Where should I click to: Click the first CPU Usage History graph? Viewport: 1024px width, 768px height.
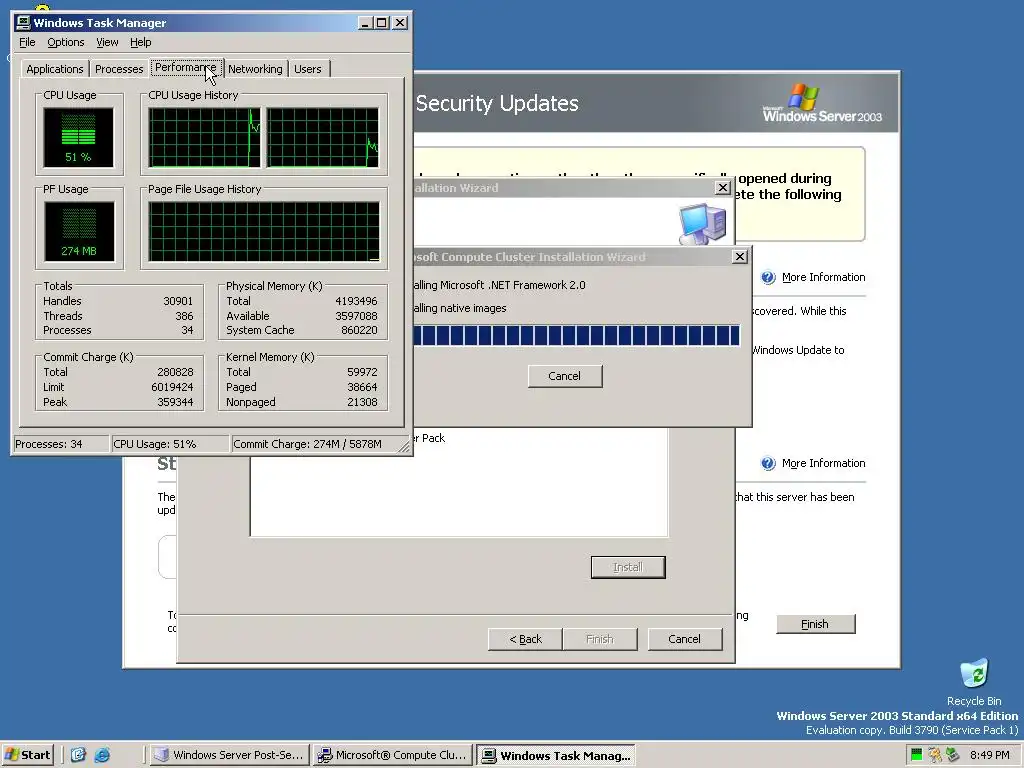pyautogui.click(x=204, y=138)
